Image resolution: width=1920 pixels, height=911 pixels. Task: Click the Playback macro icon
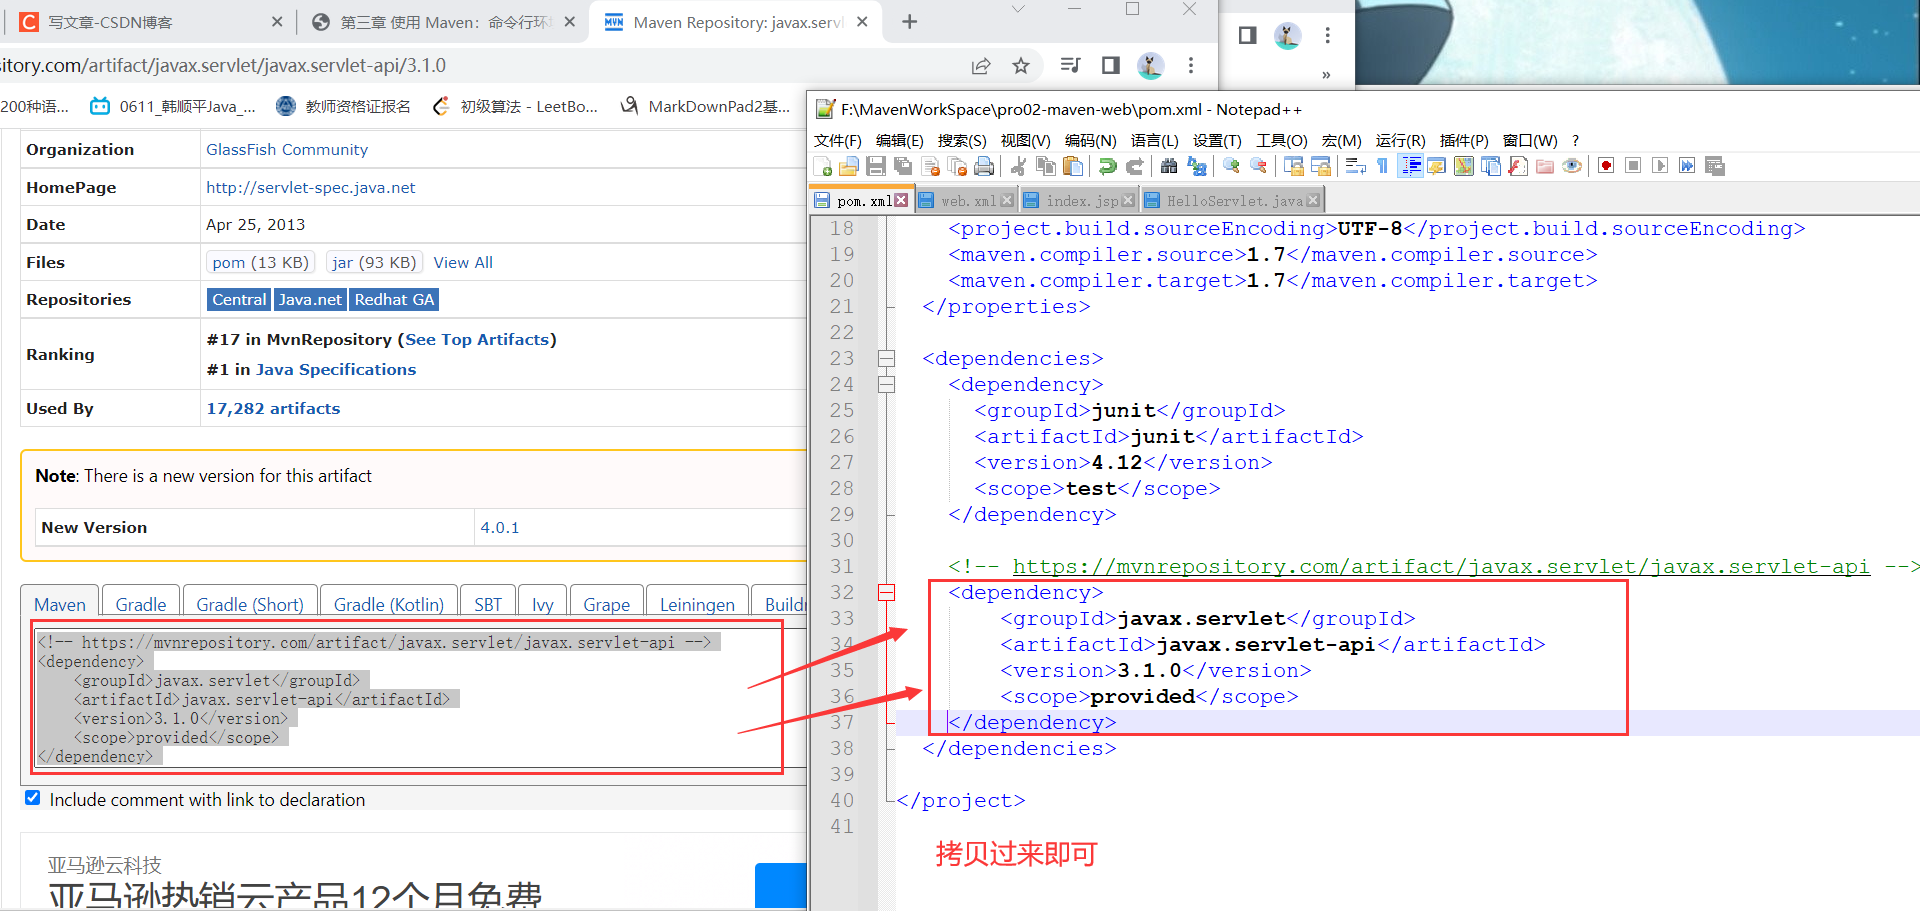[1660, 166]
